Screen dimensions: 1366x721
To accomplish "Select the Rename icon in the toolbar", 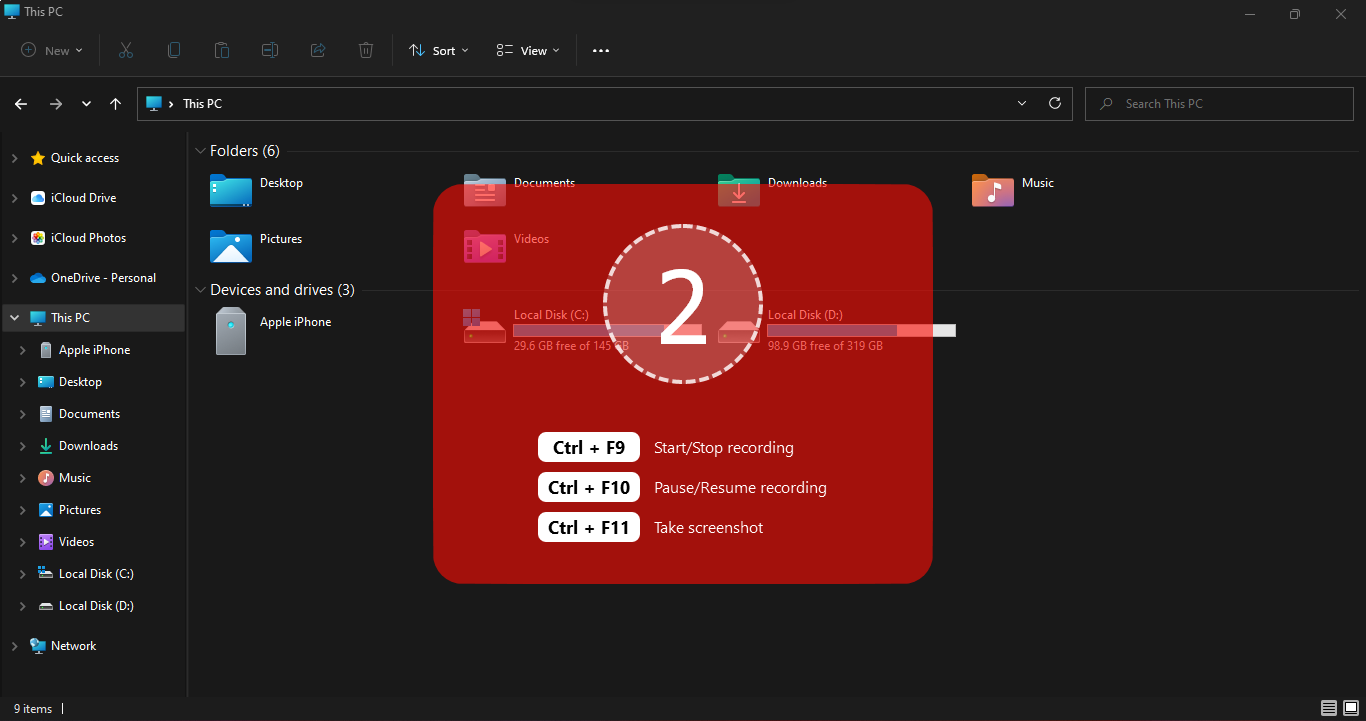I will (270, 50).
